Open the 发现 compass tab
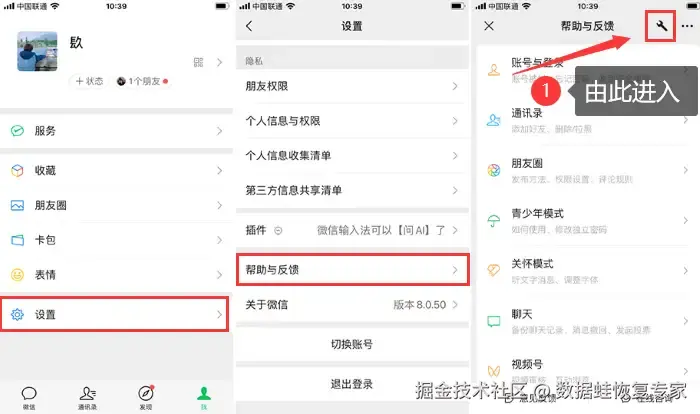This screenshot has height=414, width=700. pyautogui.click(x=146, y=397)
